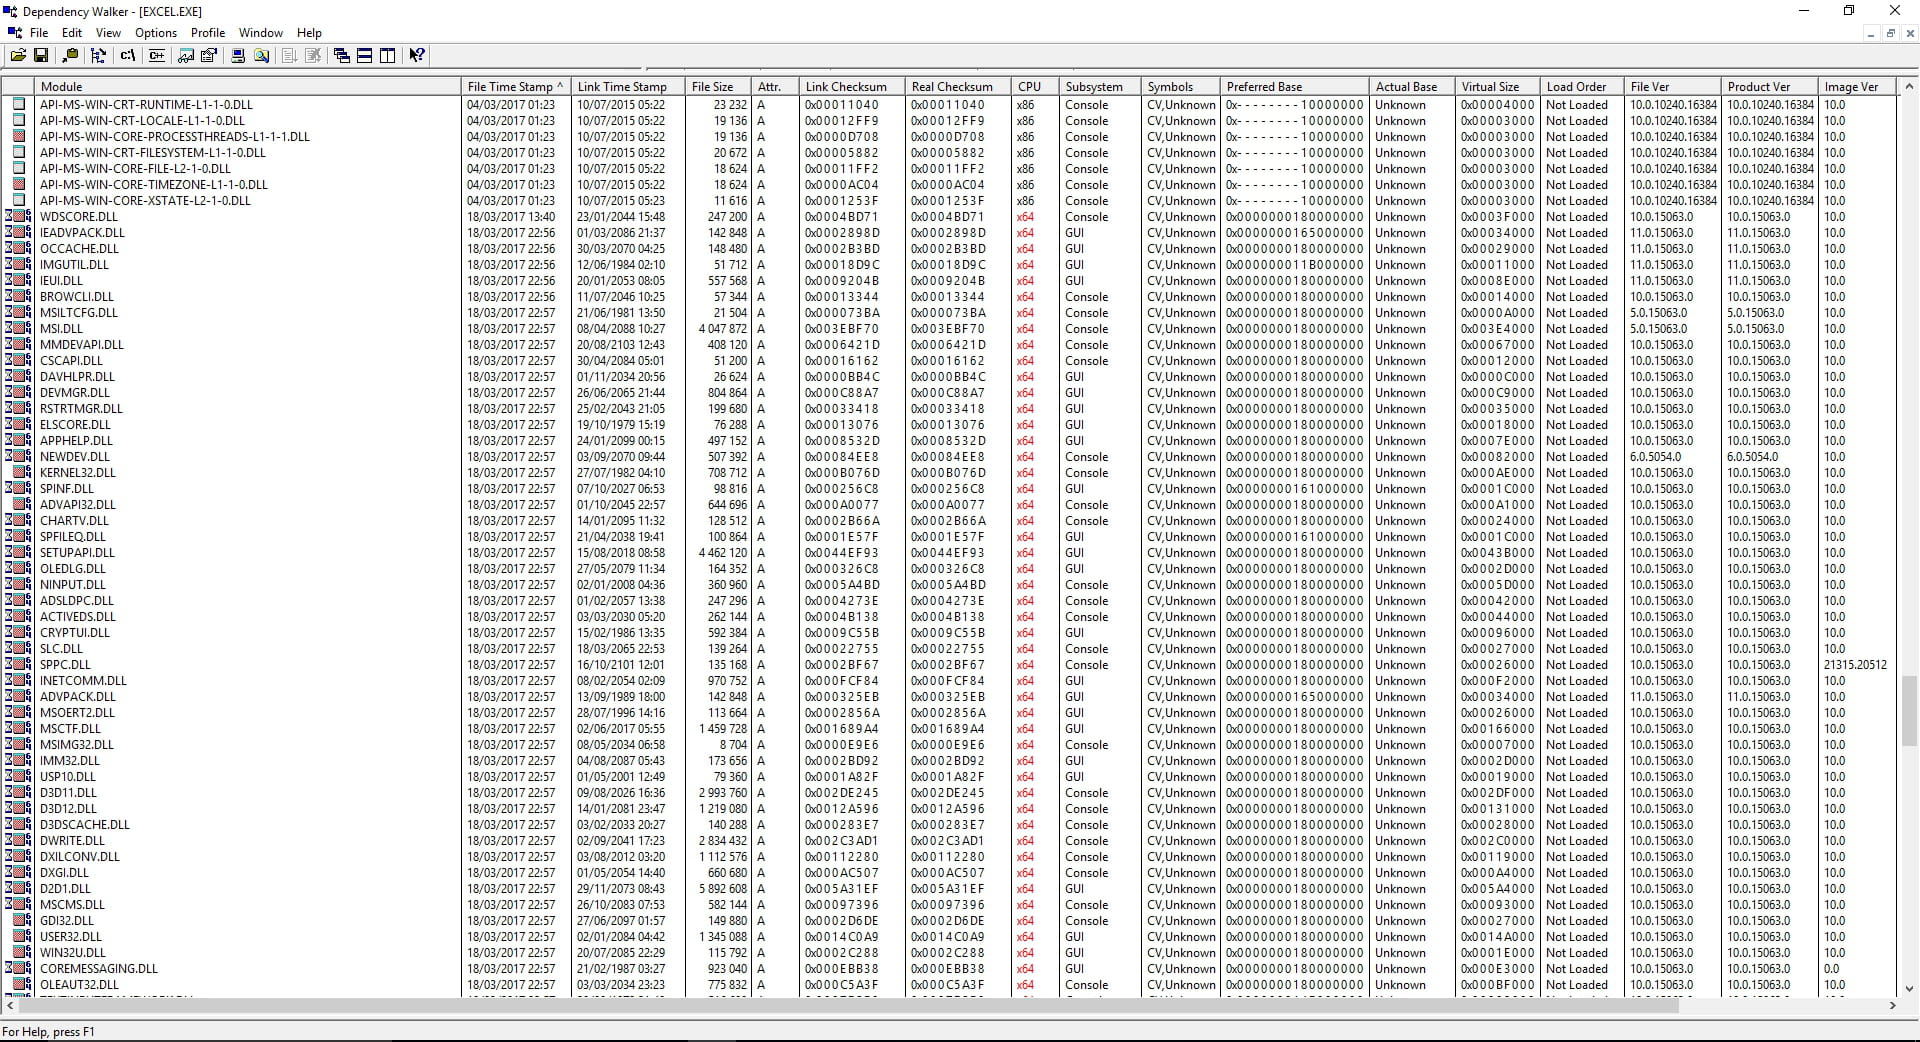
Task: Click the scroll-down arrow of module list
Action: click(1909, 988)
